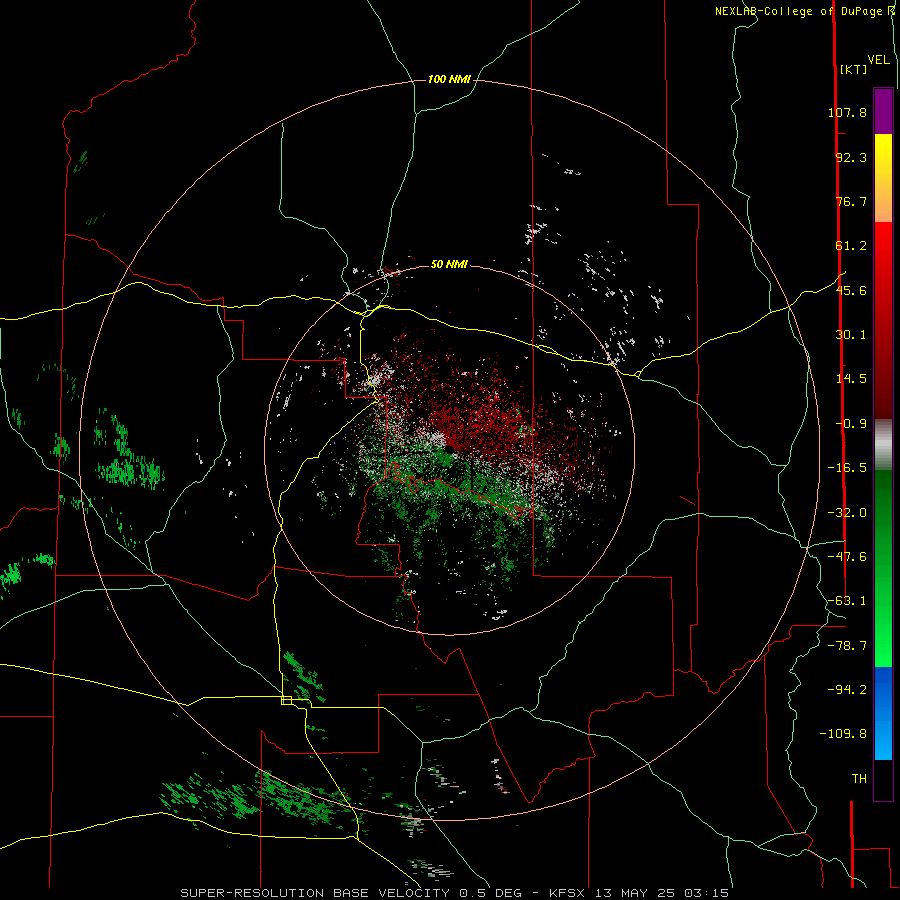Click SUPER-RESOLUTION BASE VELOCITY product title
The image size is (900, 900).
tap(317, 893)
